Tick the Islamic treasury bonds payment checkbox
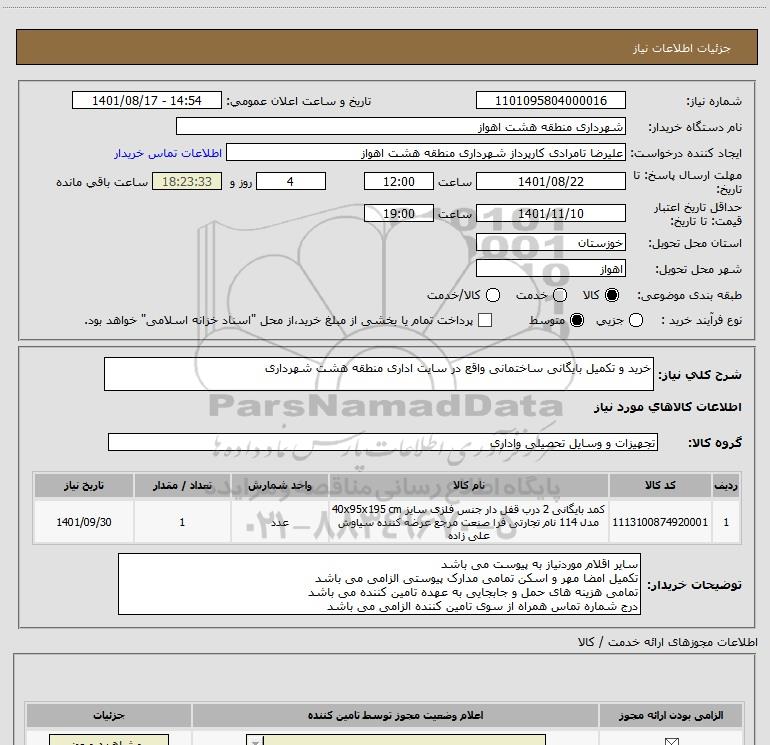This screenshot has height=745, width=770. [x=485, y=320]
